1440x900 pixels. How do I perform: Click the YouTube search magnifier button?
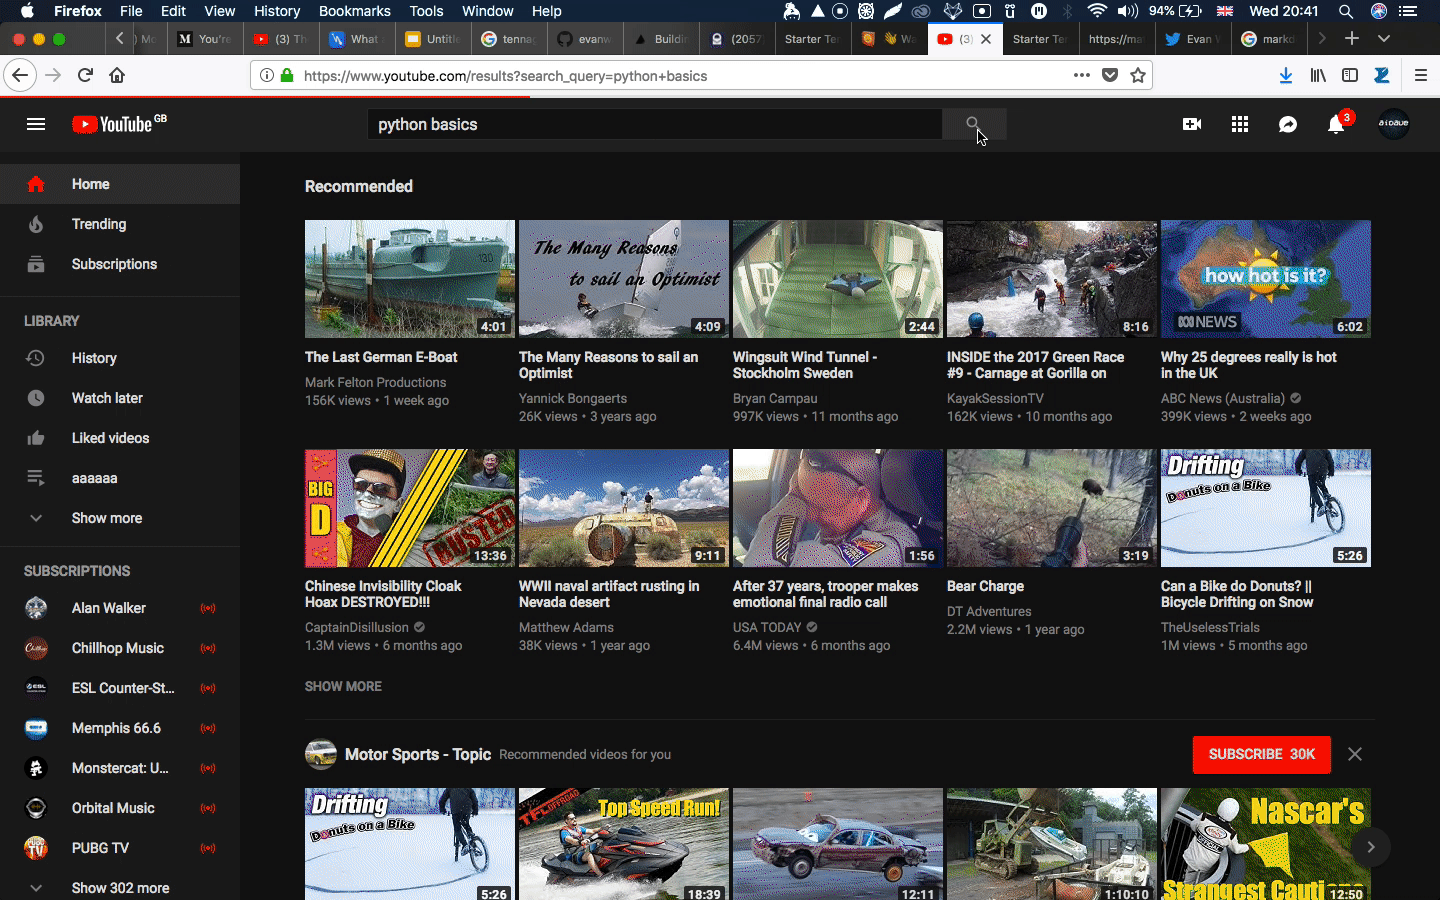(973, 124)
